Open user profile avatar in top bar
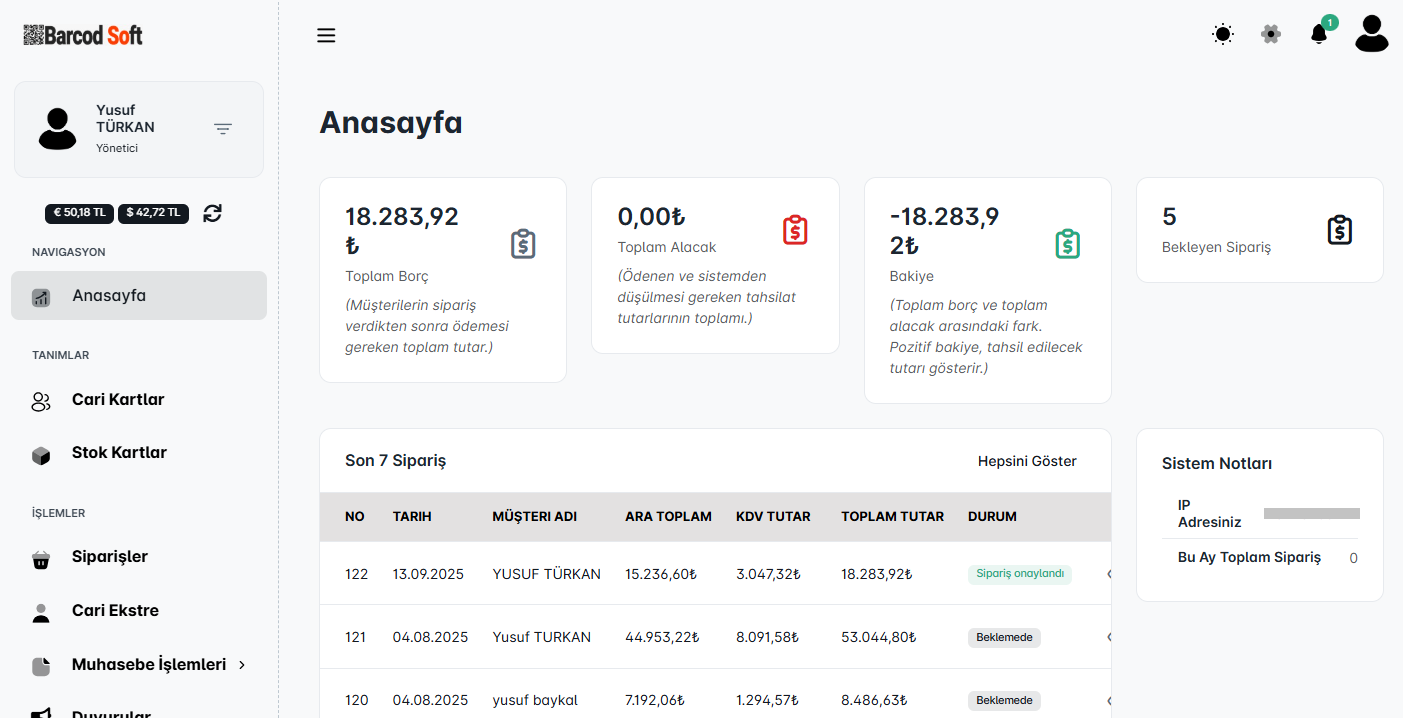Viewport: 1403px width, 718px height. 1371,34
